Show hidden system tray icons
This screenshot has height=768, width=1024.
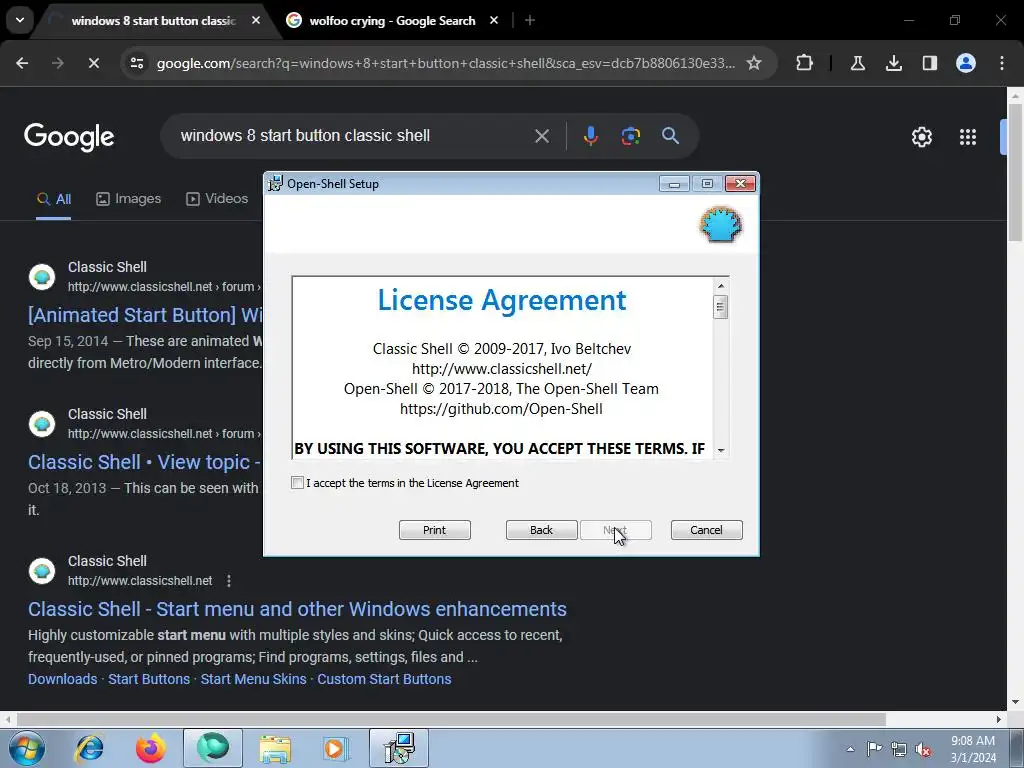click(x=850, y=749)
